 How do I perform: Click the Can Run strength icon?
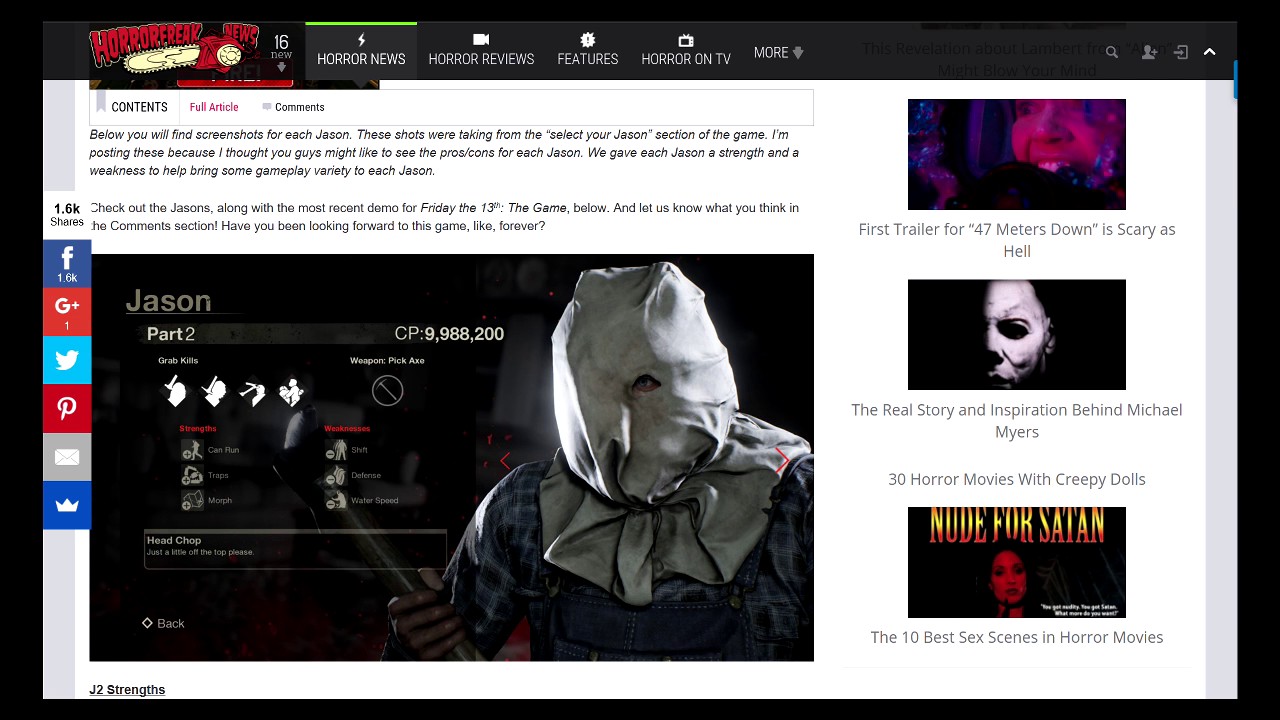click(x=192, y=450)
